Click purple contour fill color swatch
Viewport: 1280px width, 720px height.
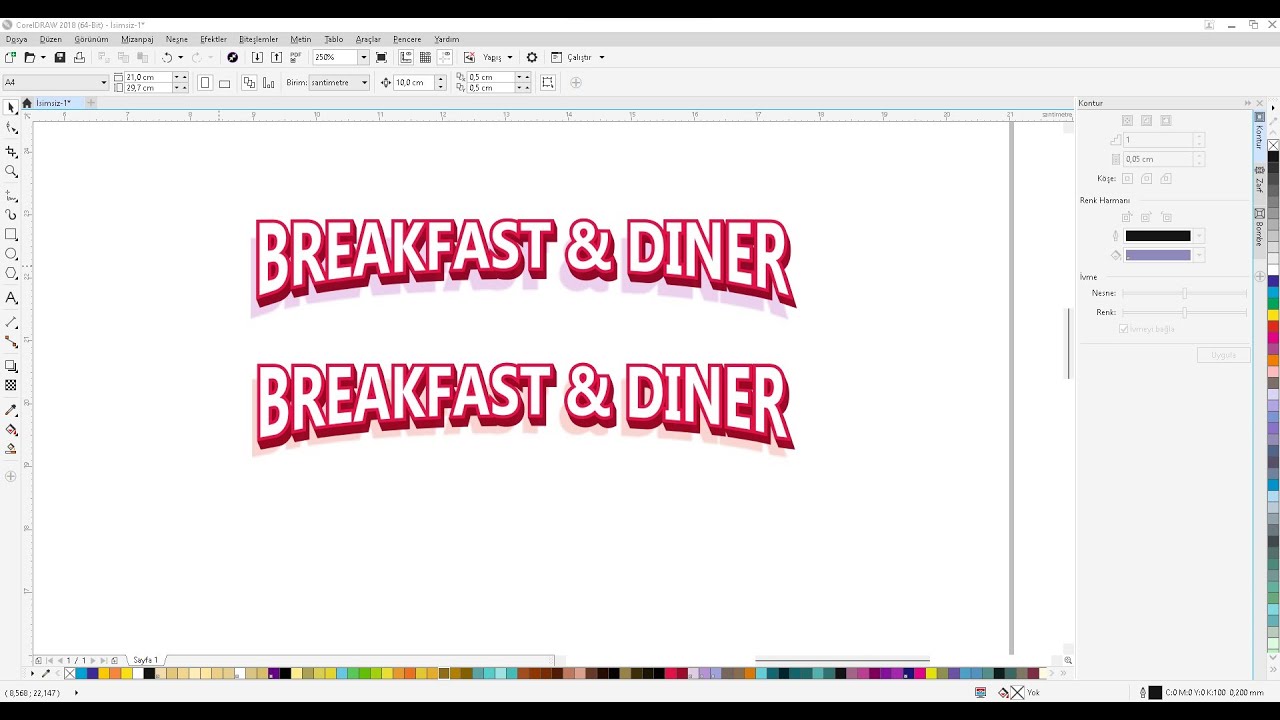pyautogui.click(x=1158, y=255)
